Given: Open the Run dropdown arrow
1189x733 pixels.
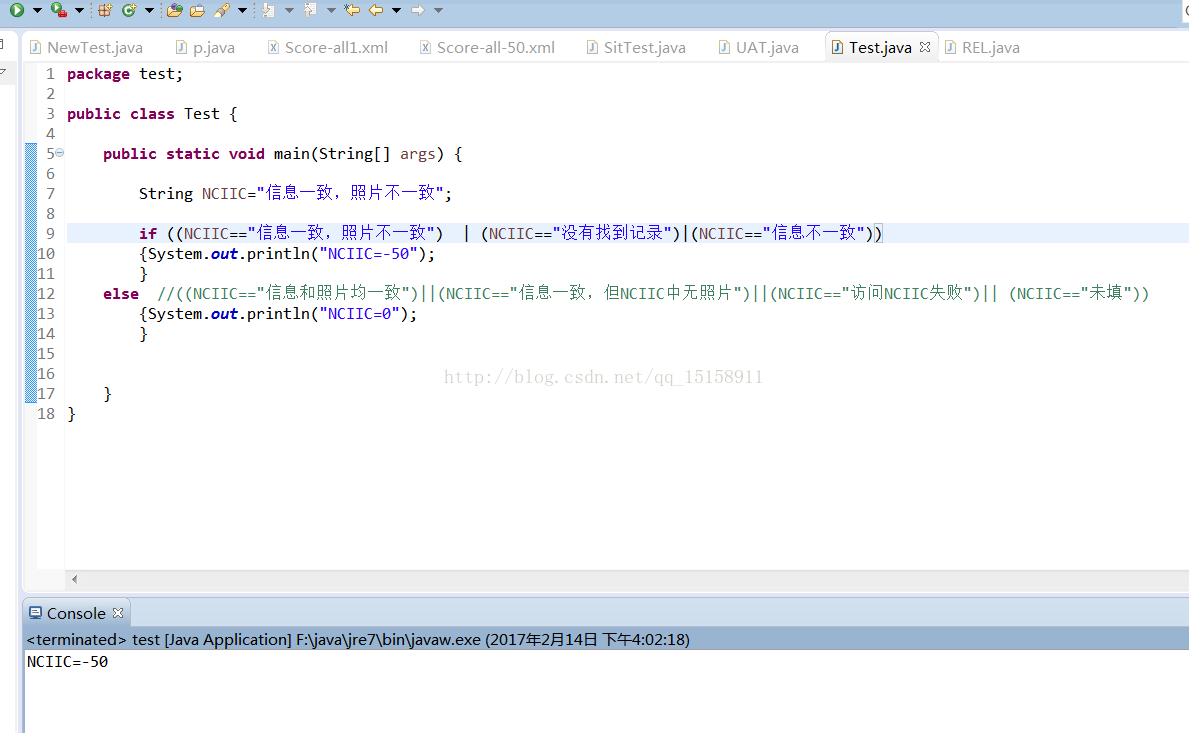Looking at the screenshot, I should tap(37, 11).
